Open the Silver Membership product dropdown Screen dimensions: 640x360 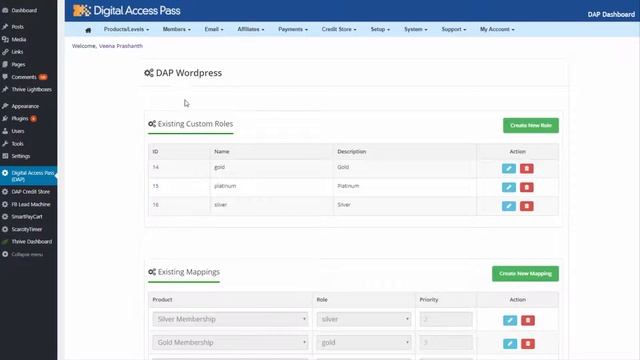coord(230,319)
